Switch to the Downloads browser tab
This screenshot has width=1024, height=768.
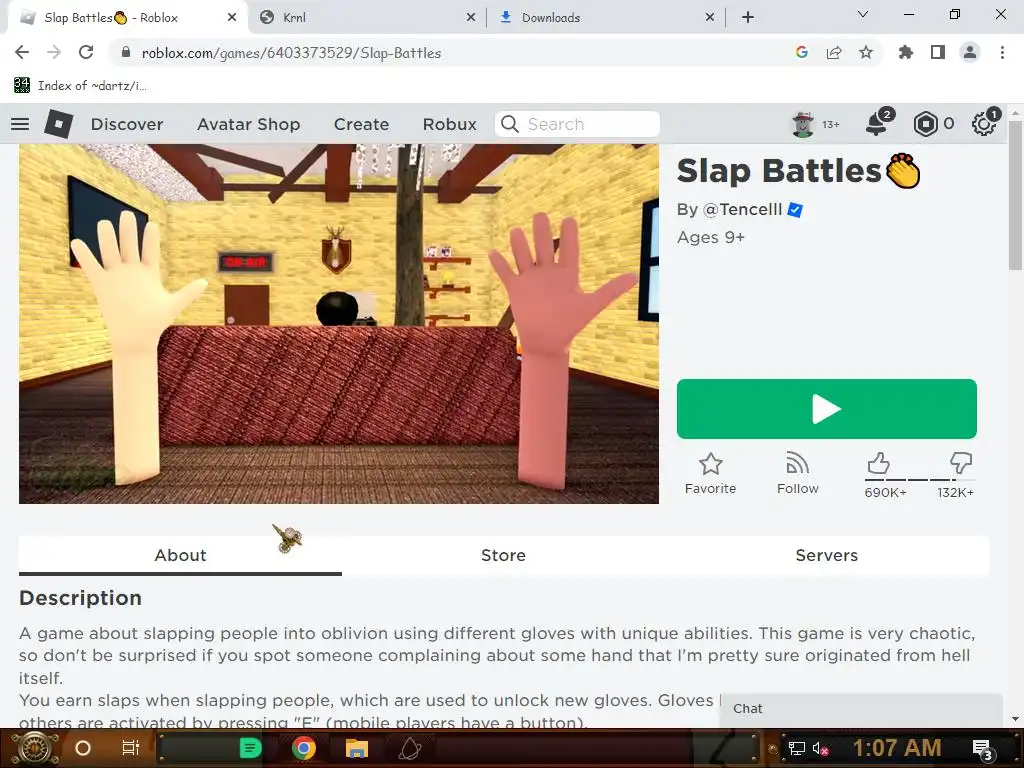[x=604, y=18]
